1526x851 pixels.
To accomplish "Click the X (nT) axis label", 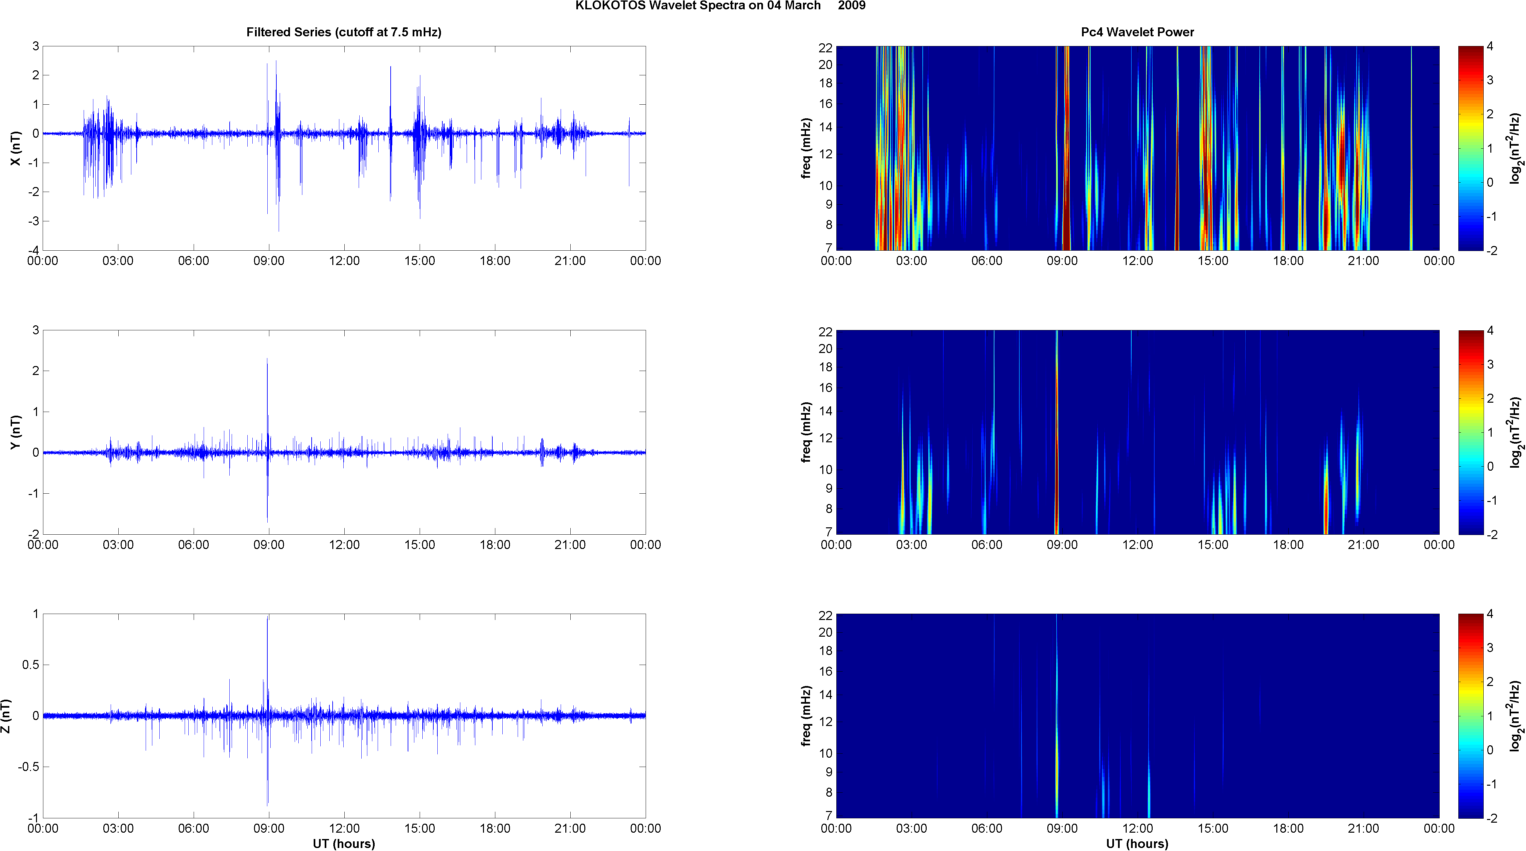I will pyautogui.click(x=16, y=148).
